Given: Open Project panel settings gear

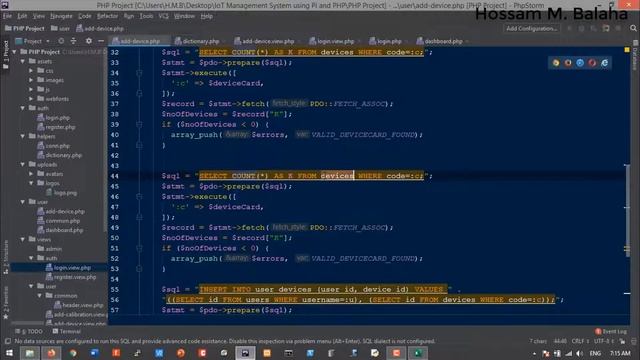Looking at the screenshot, I should click(89, 41).
